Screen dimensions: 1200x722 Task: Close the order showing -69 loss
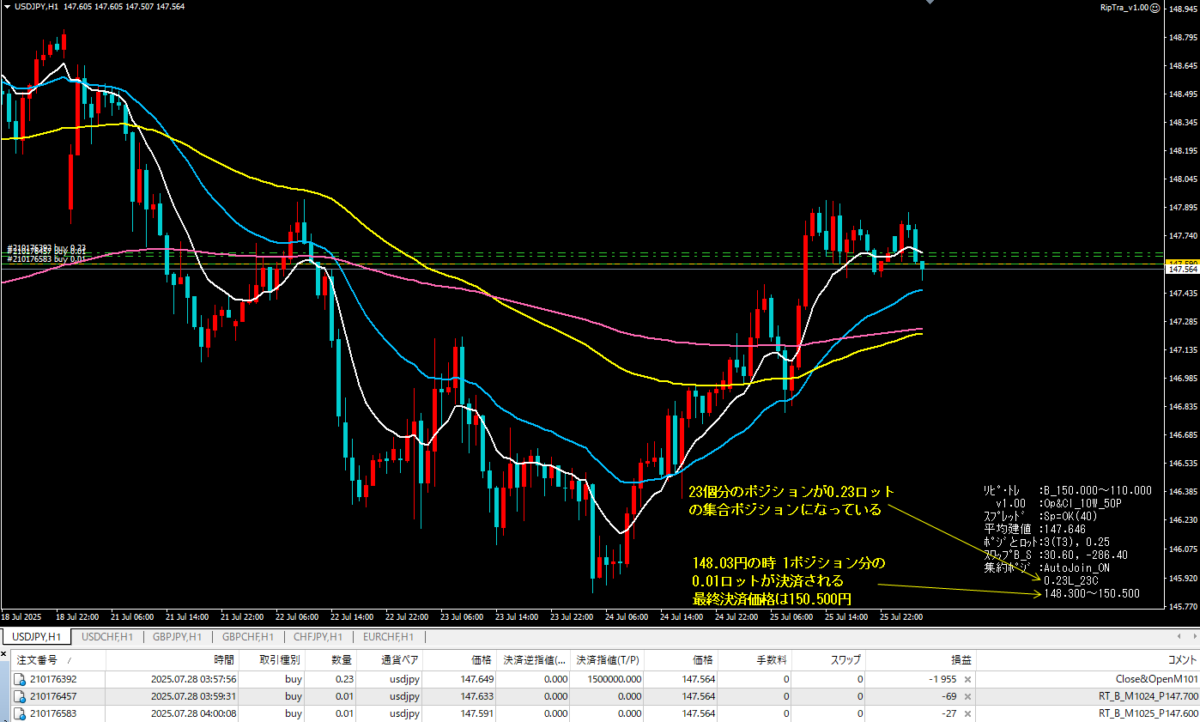[x=966, y=696]
